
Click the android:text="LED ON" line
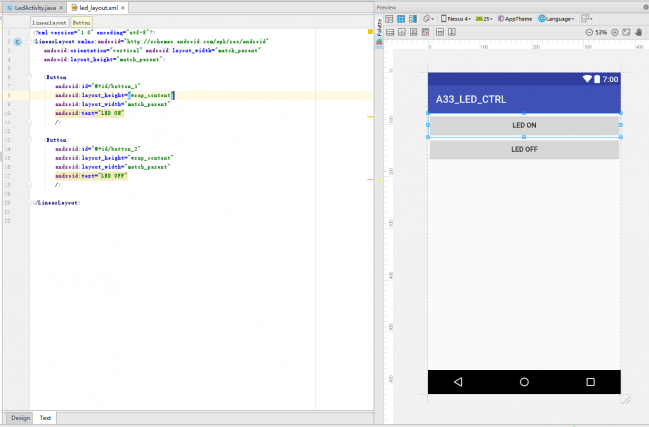[x=90, y=113]
